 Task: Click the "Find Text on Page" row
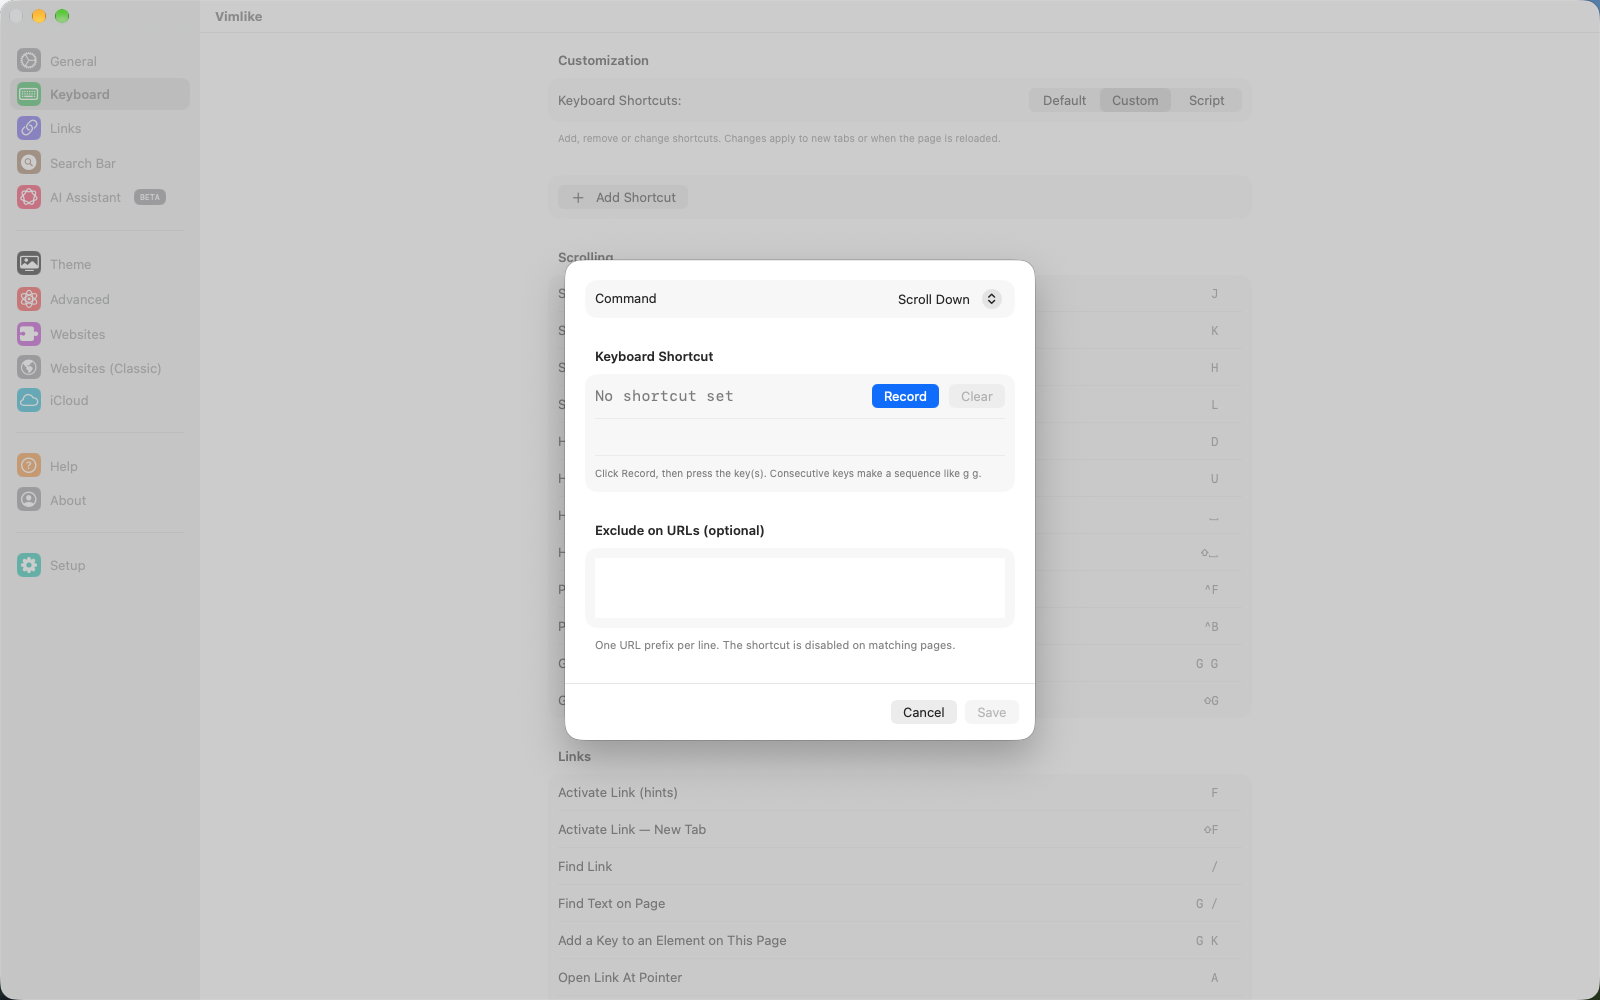(x=900, y=904)
